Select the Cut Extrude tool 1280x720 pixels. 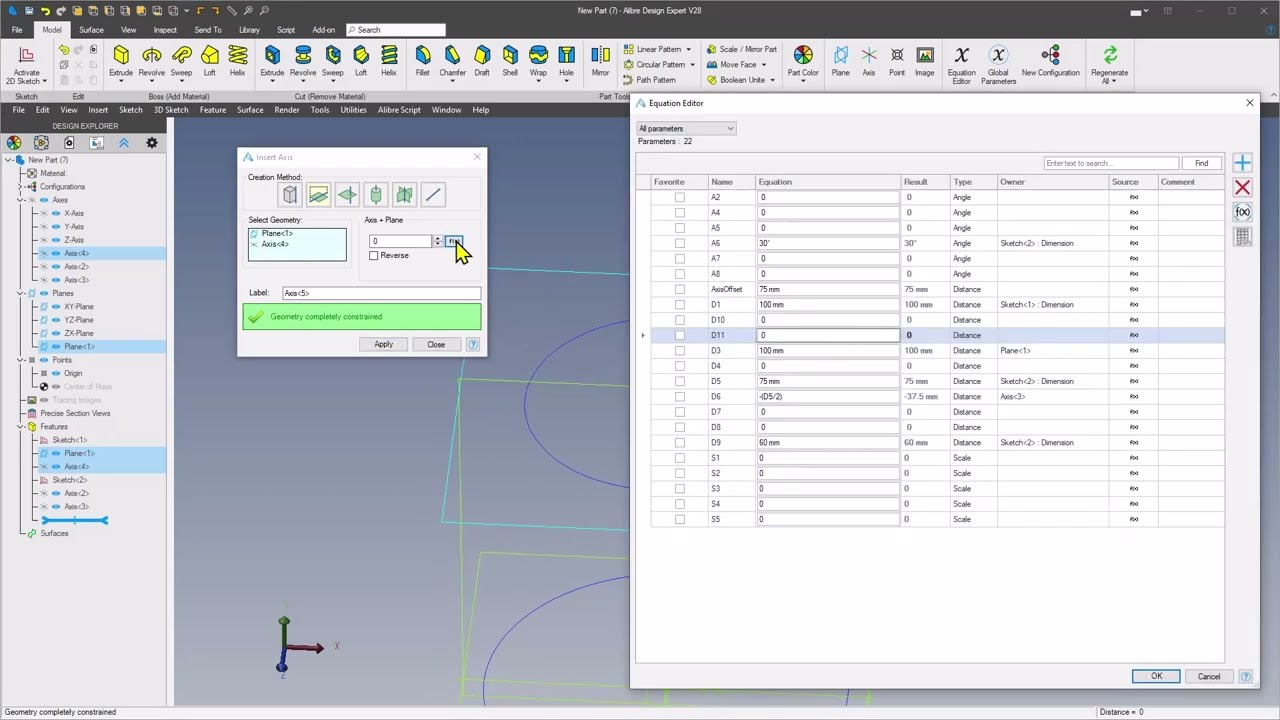coord(272,60)
